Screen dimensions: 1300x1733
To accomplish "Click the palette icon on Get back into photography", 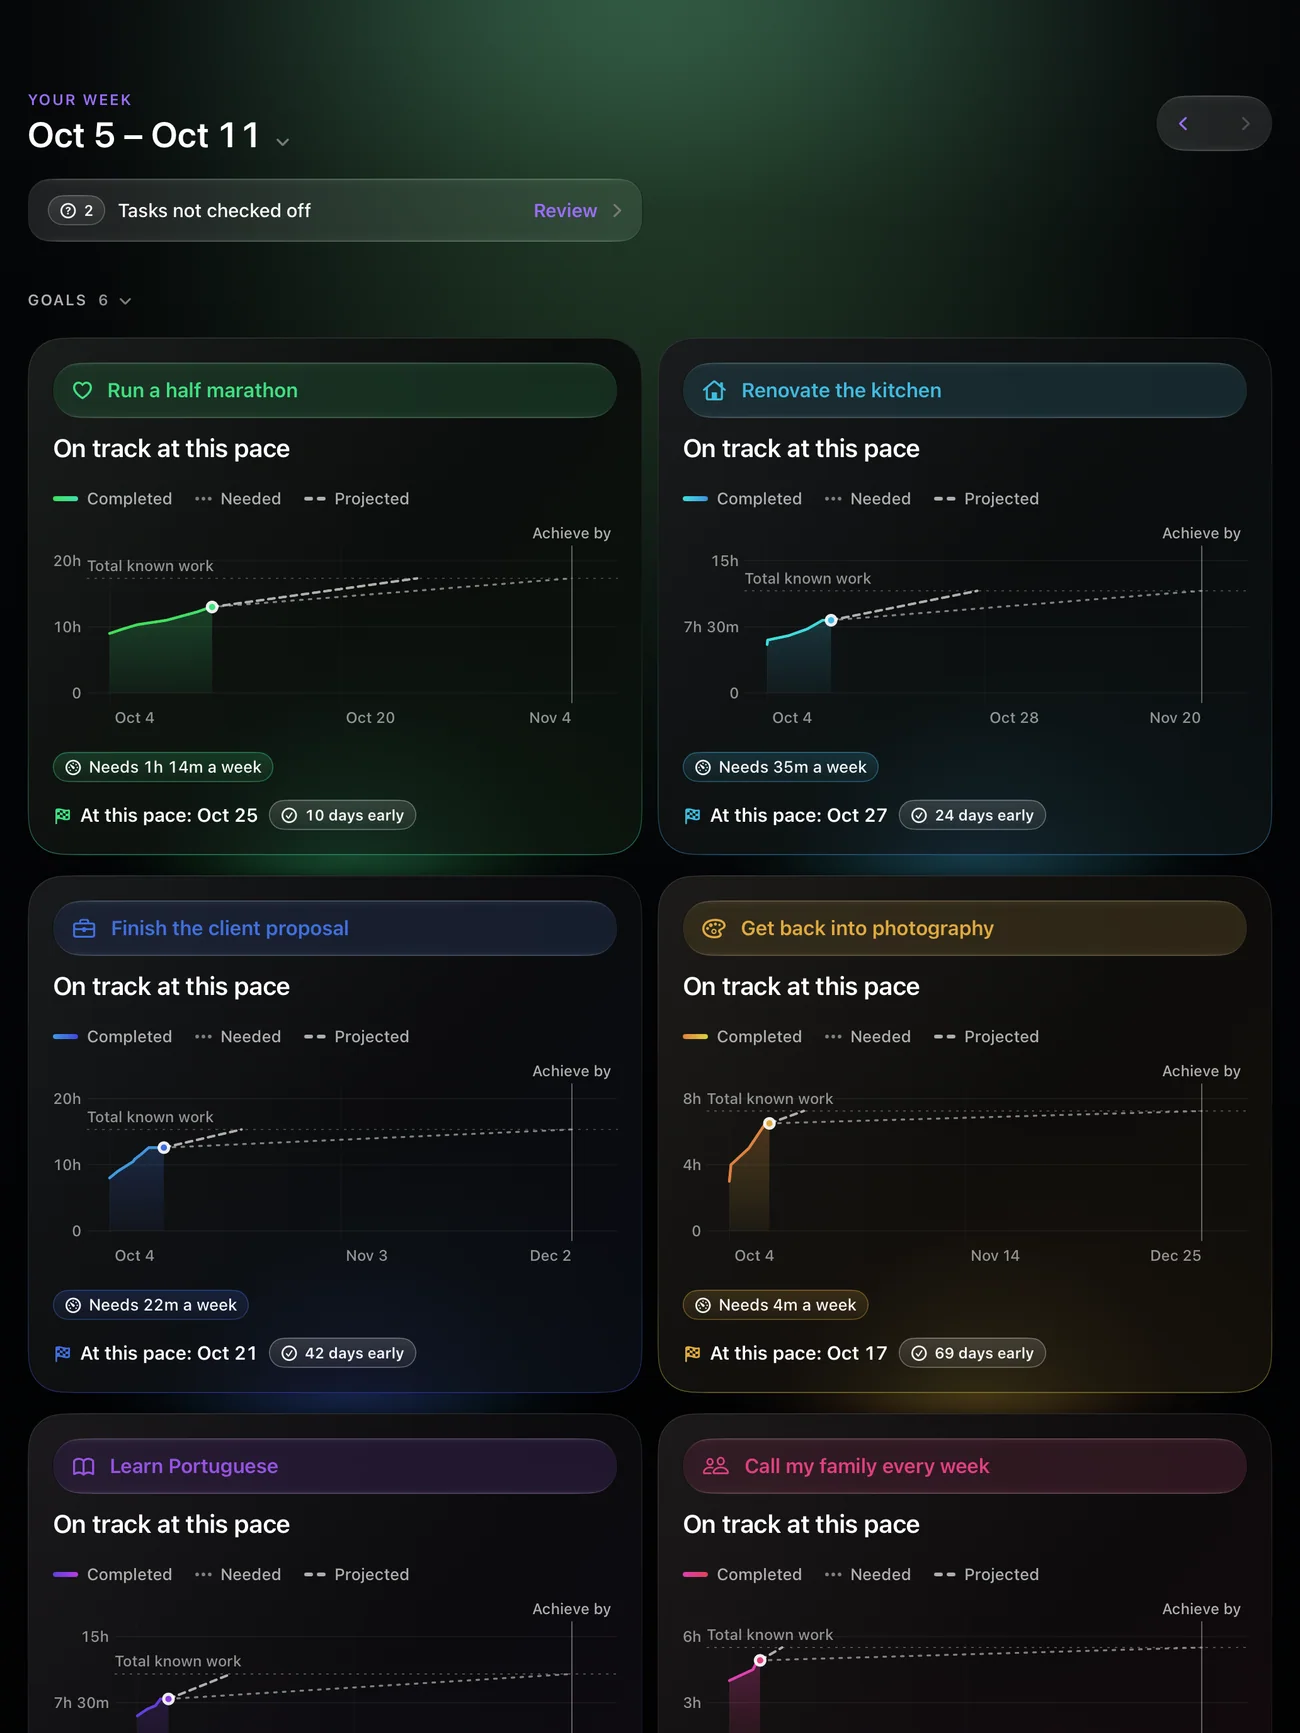I will click(714, 928).
